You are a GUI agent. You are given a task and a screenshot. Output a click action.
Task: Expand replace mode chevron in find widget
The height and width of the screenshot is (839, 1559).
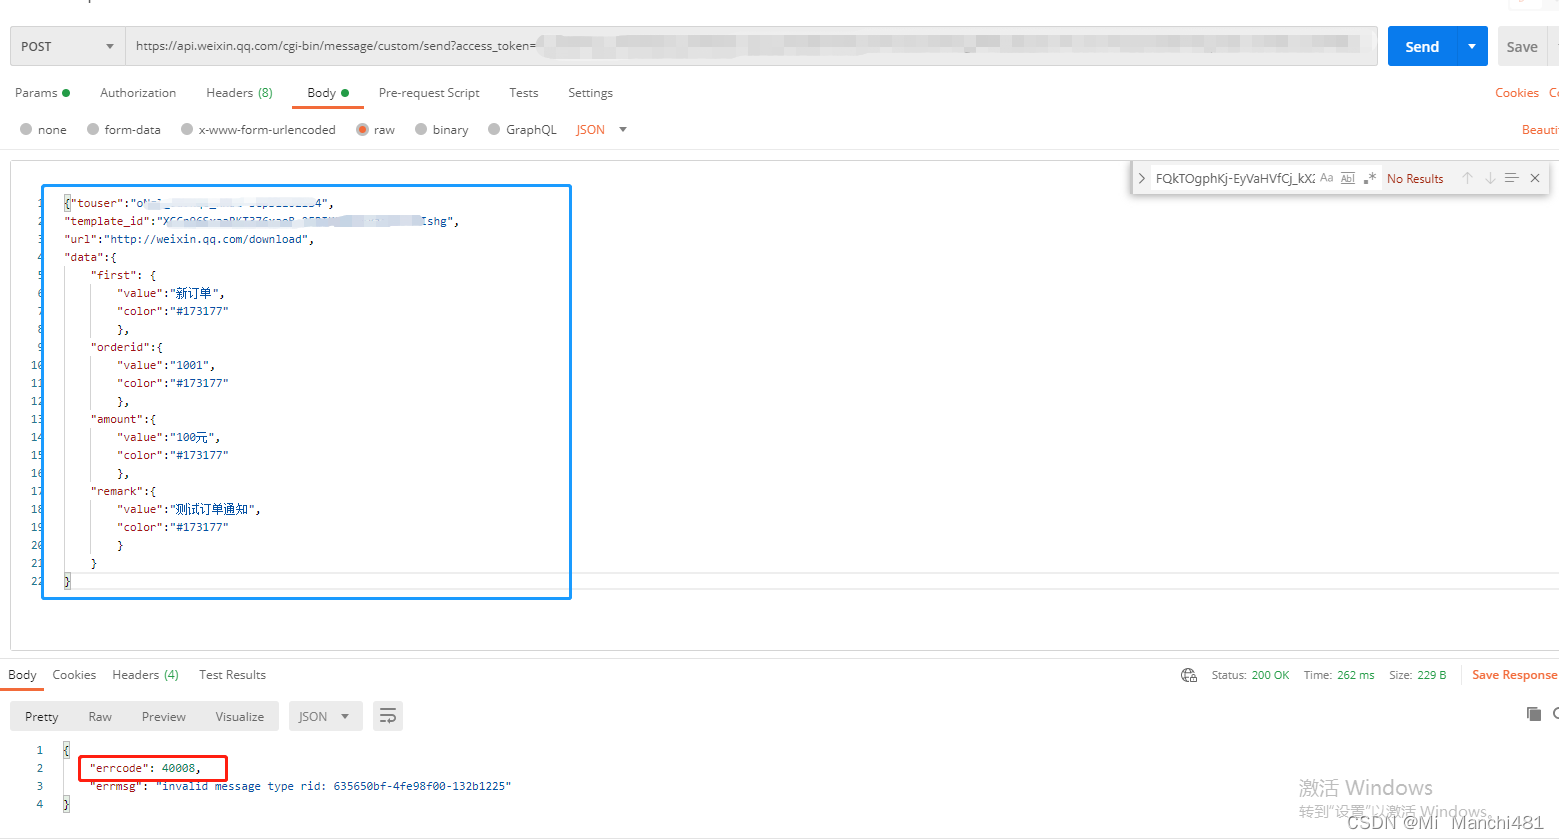coord(1142,178)
